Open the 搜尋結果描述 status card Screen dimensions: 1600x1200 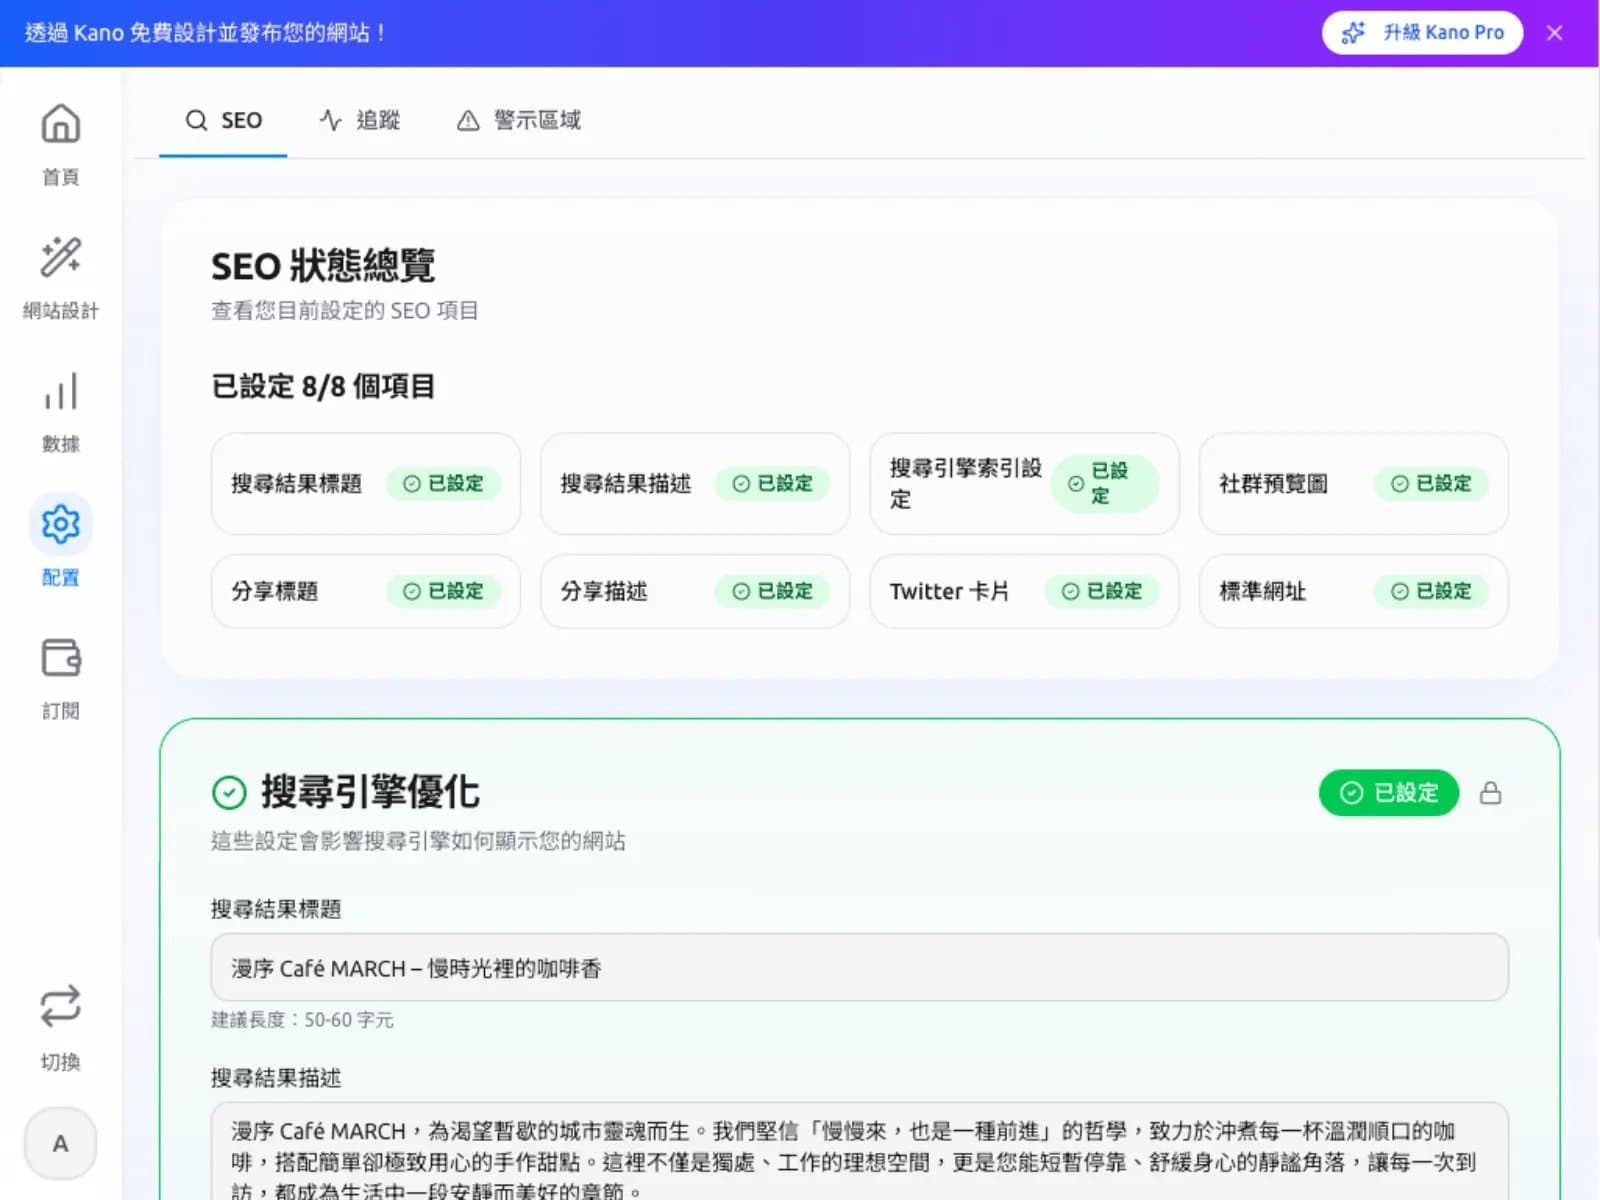[x=695, y=484]
